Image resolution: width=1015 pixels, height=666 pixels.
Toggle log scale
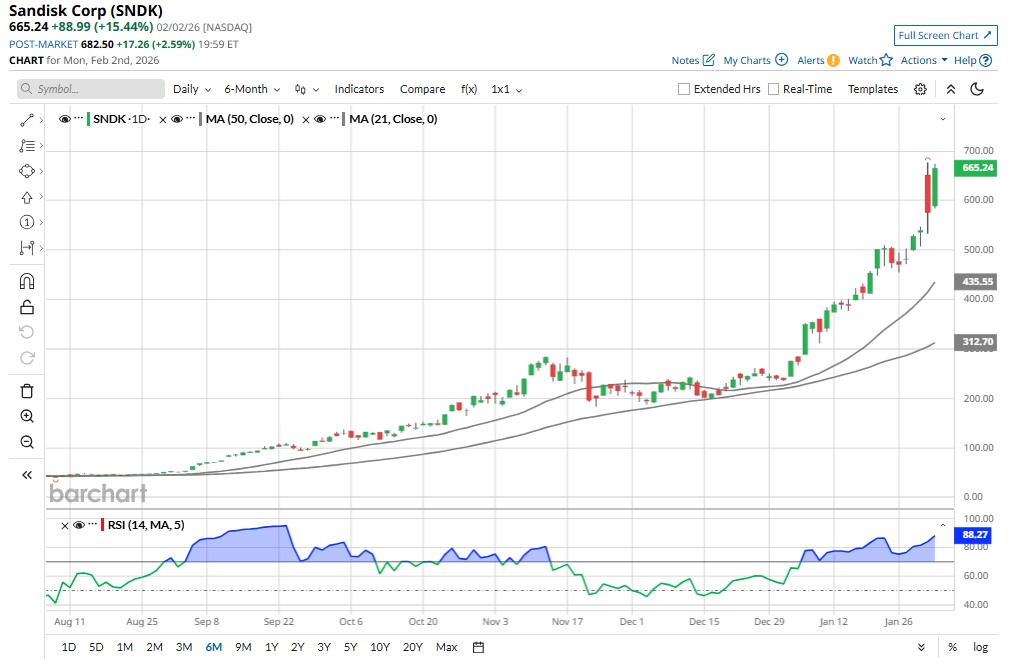(980, 647)
